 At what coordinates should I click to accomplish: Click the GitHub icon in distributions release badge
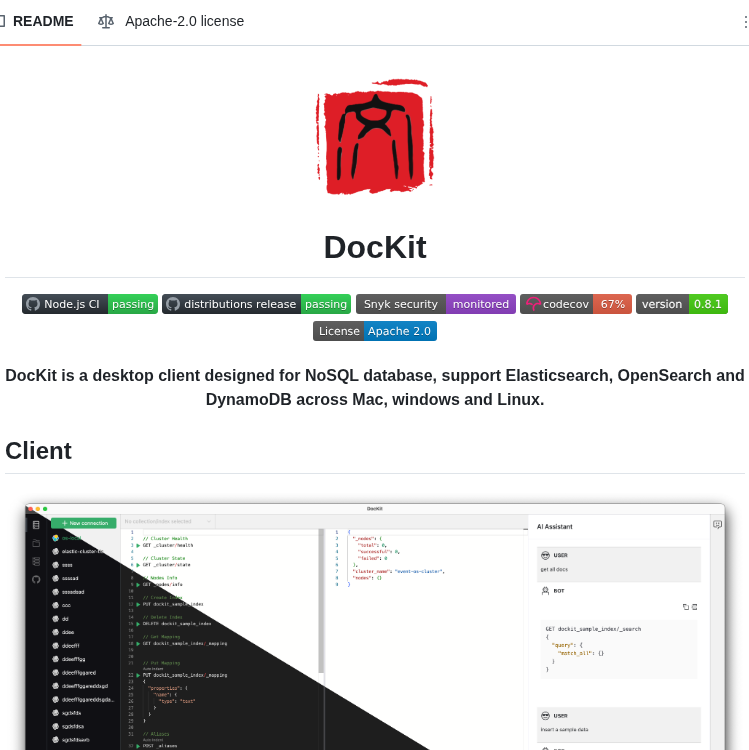pyautogui.click(x=173, y=304)
